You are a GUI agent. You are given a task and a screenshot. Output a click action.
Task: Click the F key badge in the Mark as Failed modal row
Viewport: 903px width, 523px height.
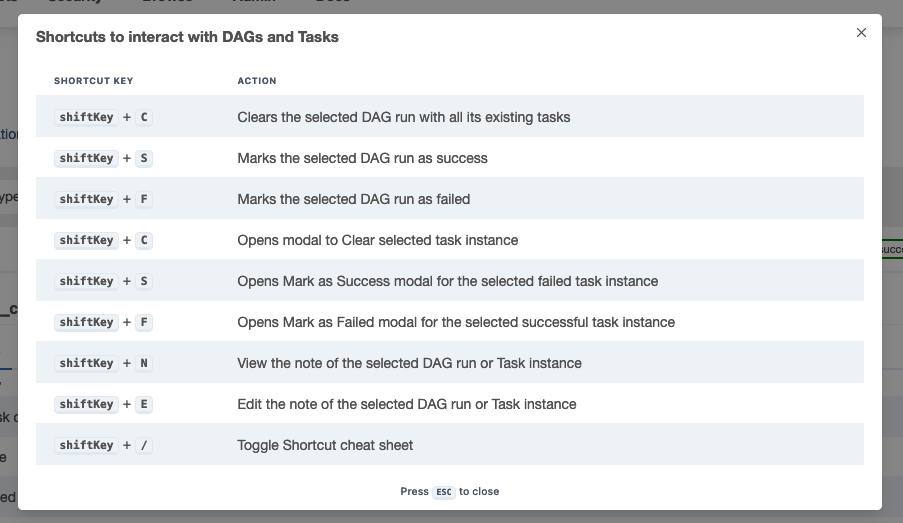click(x=144, y=322)
